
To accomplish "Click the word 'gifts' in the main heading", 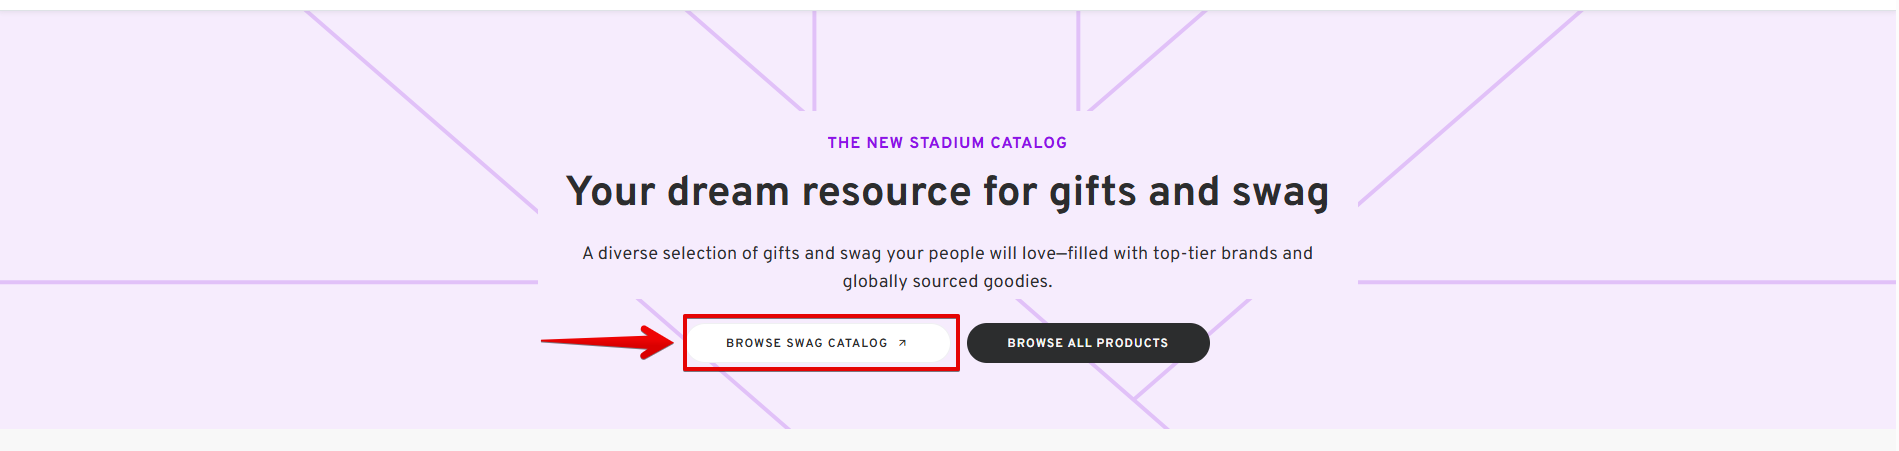I will pos(1092,192).
